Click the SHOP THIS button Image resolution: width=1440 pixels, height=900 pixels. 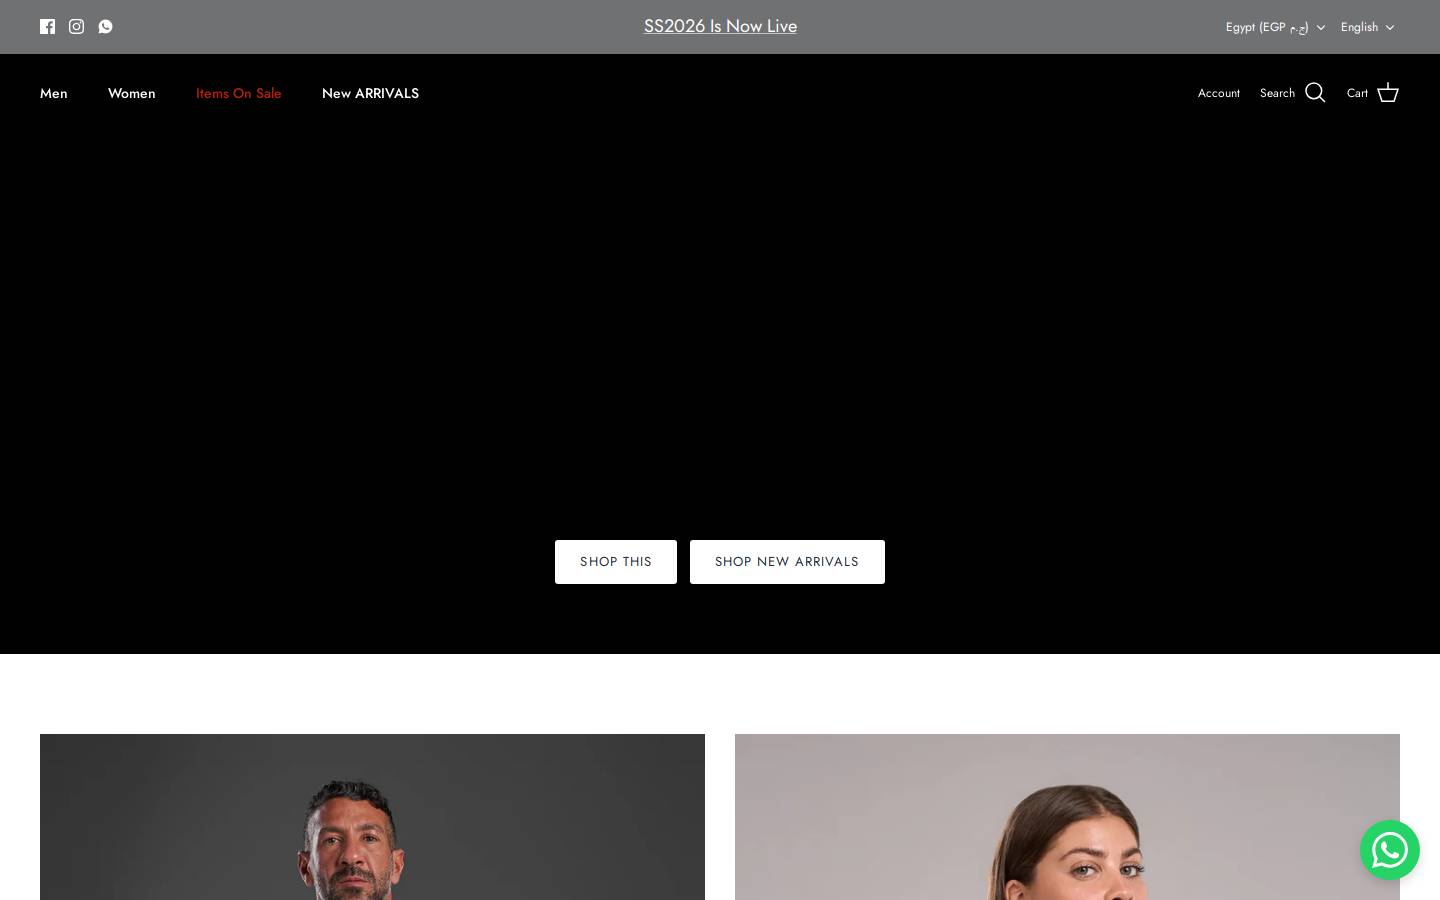coord(616,562)
